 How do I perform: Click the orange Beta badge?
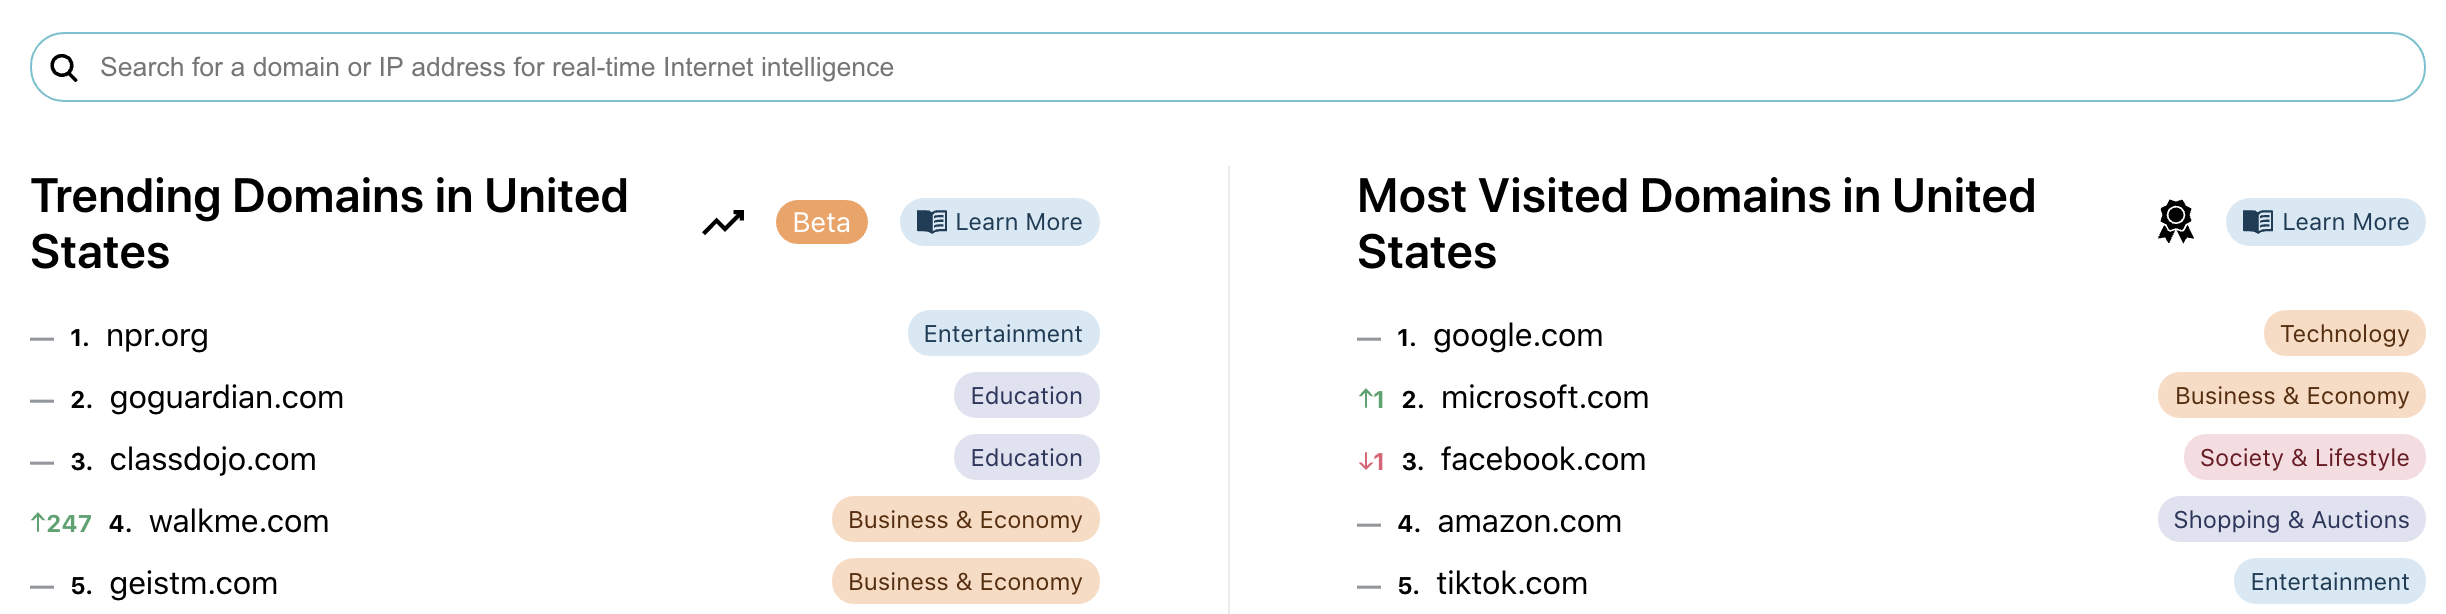pyautogui.click(x=821, y=222)
